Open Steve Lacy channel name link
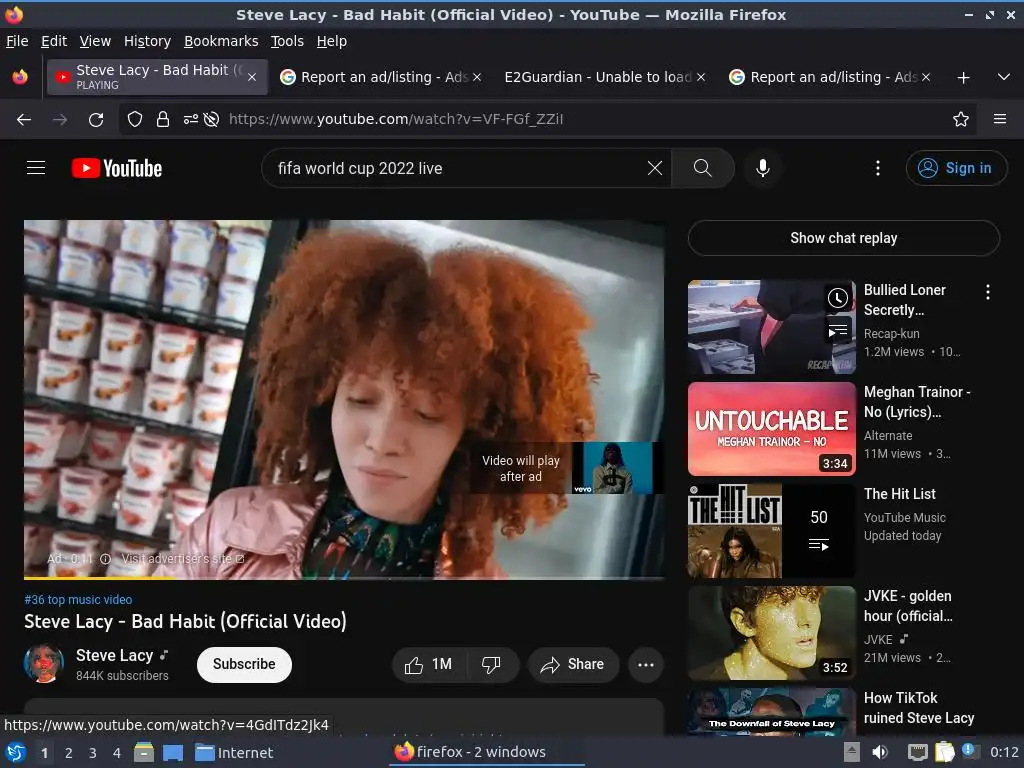 (x=114, y=655)
